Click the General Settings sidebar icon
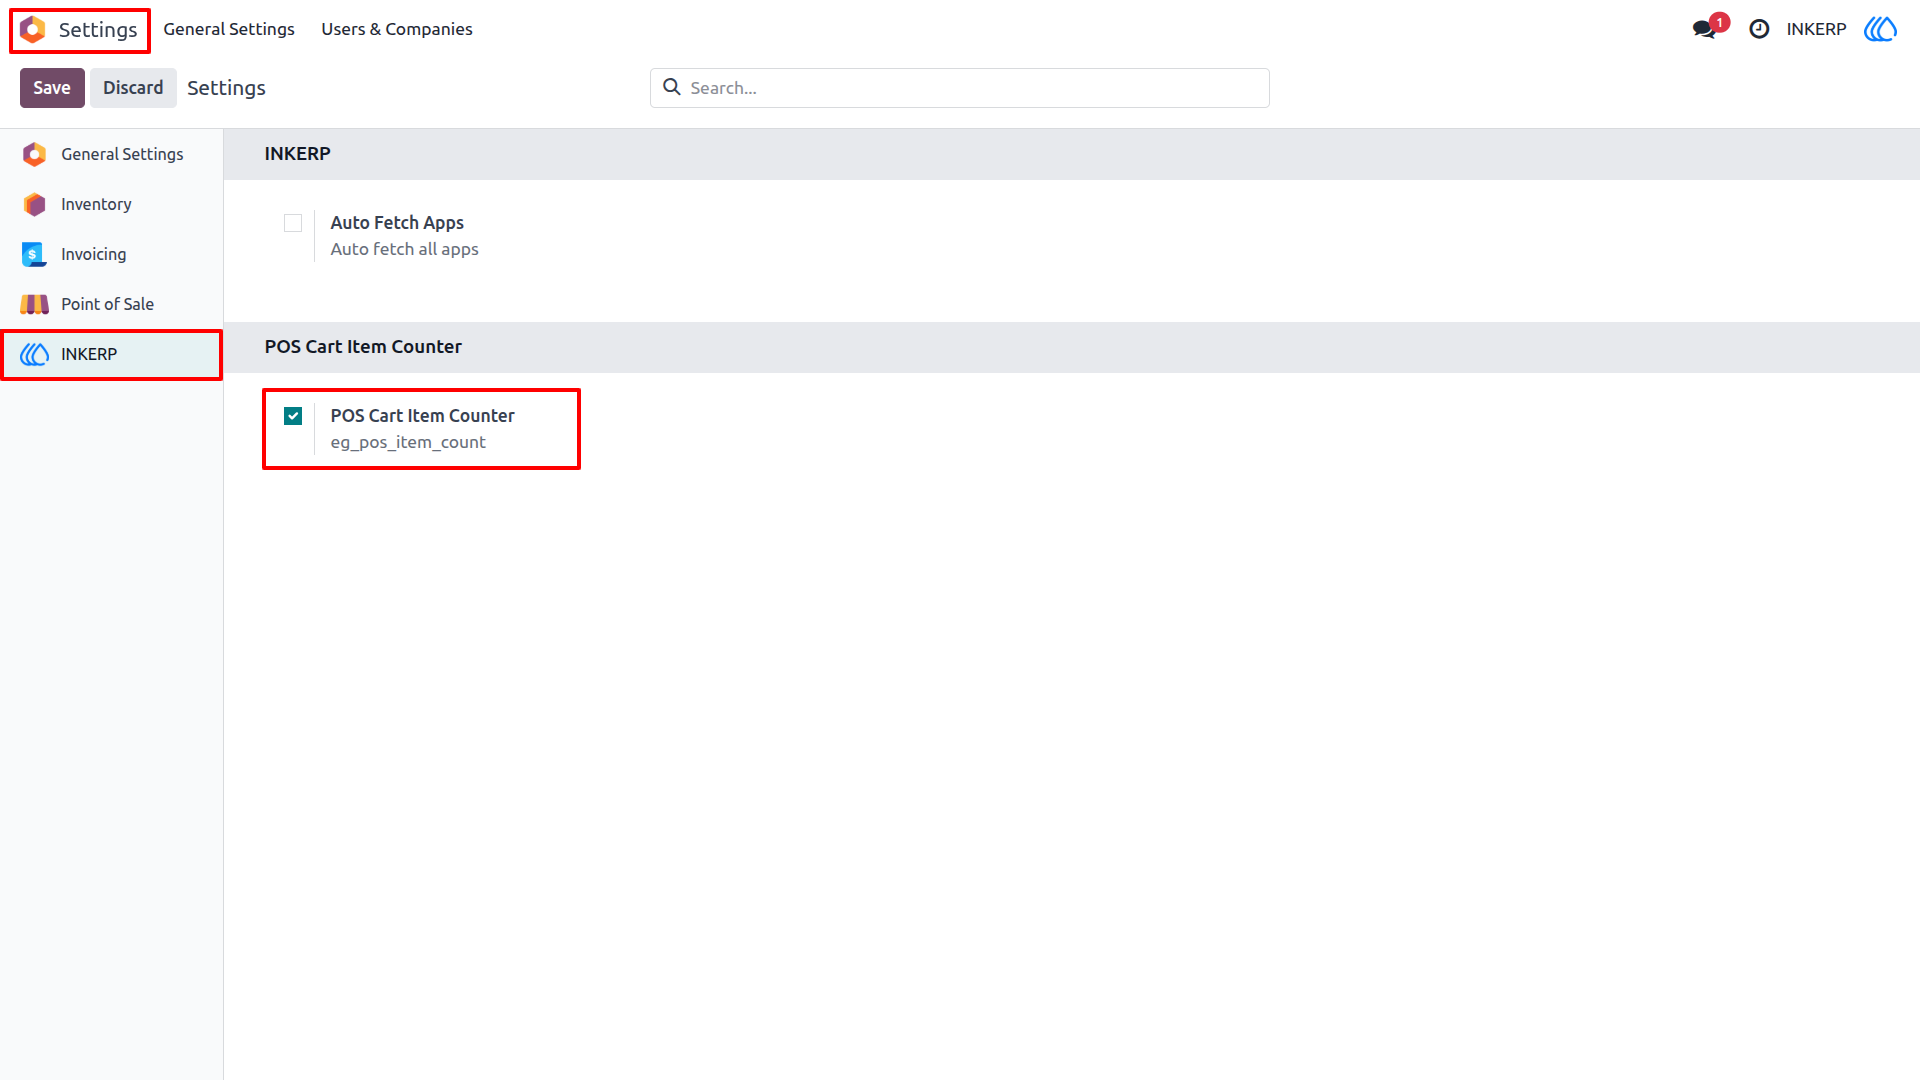Image resolution: width=1920 pixels, height=1080 pixels. click(34, 154)
